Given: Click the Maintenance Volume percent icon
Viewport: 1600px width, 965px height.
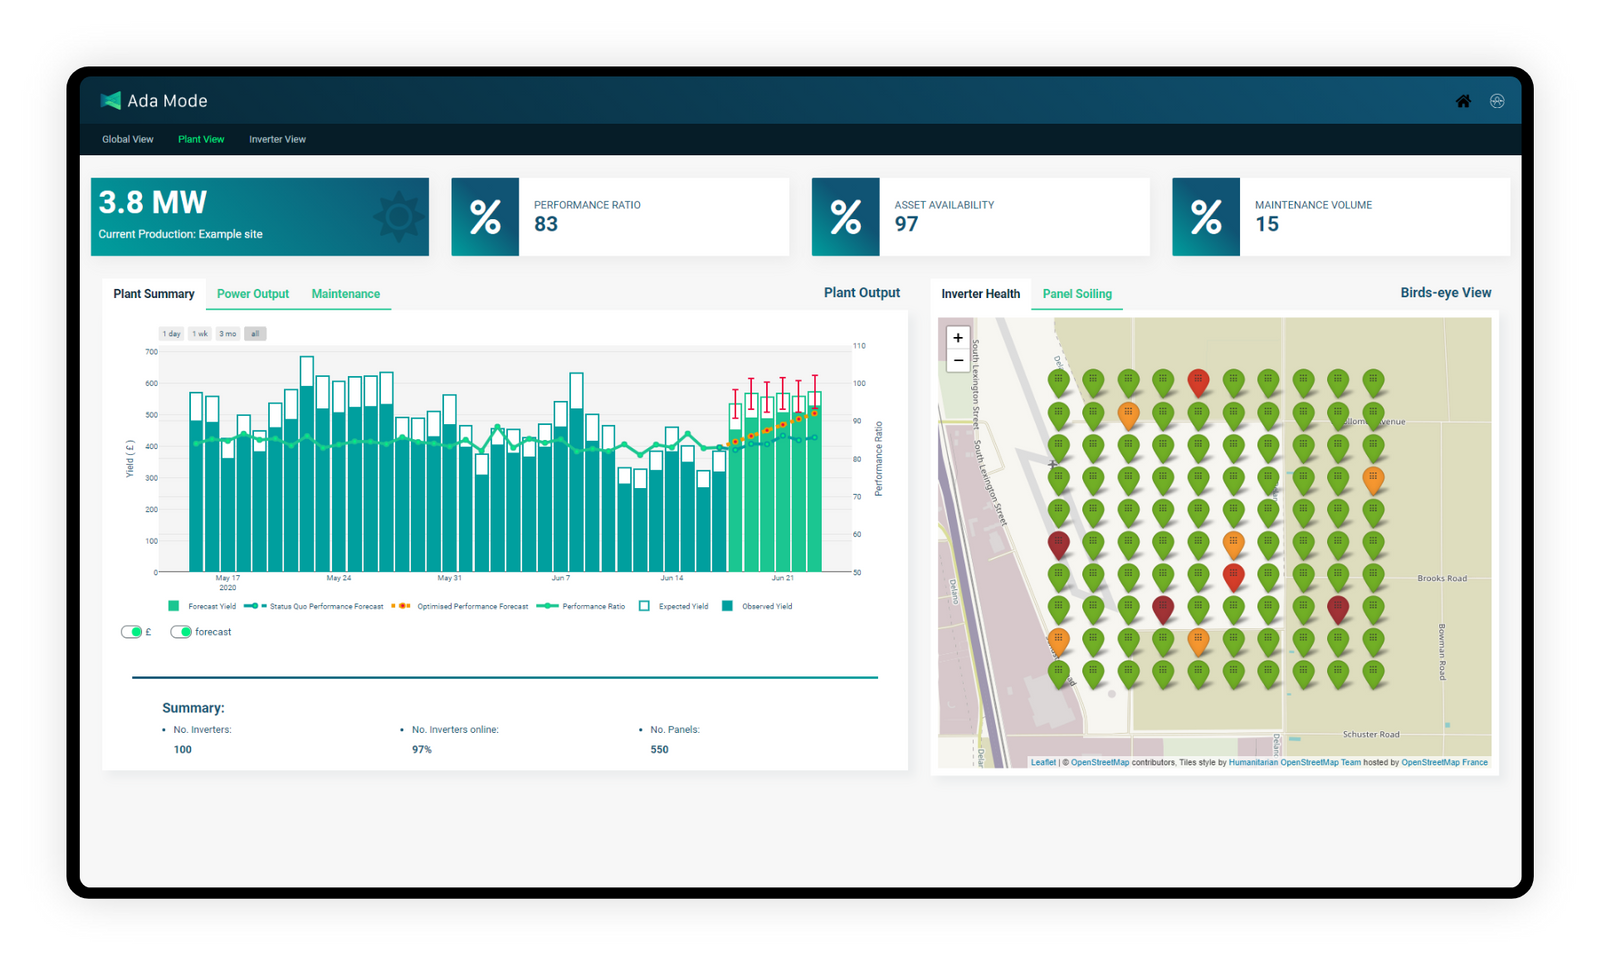Looking at the screenshot, I should pos(1206,217).
